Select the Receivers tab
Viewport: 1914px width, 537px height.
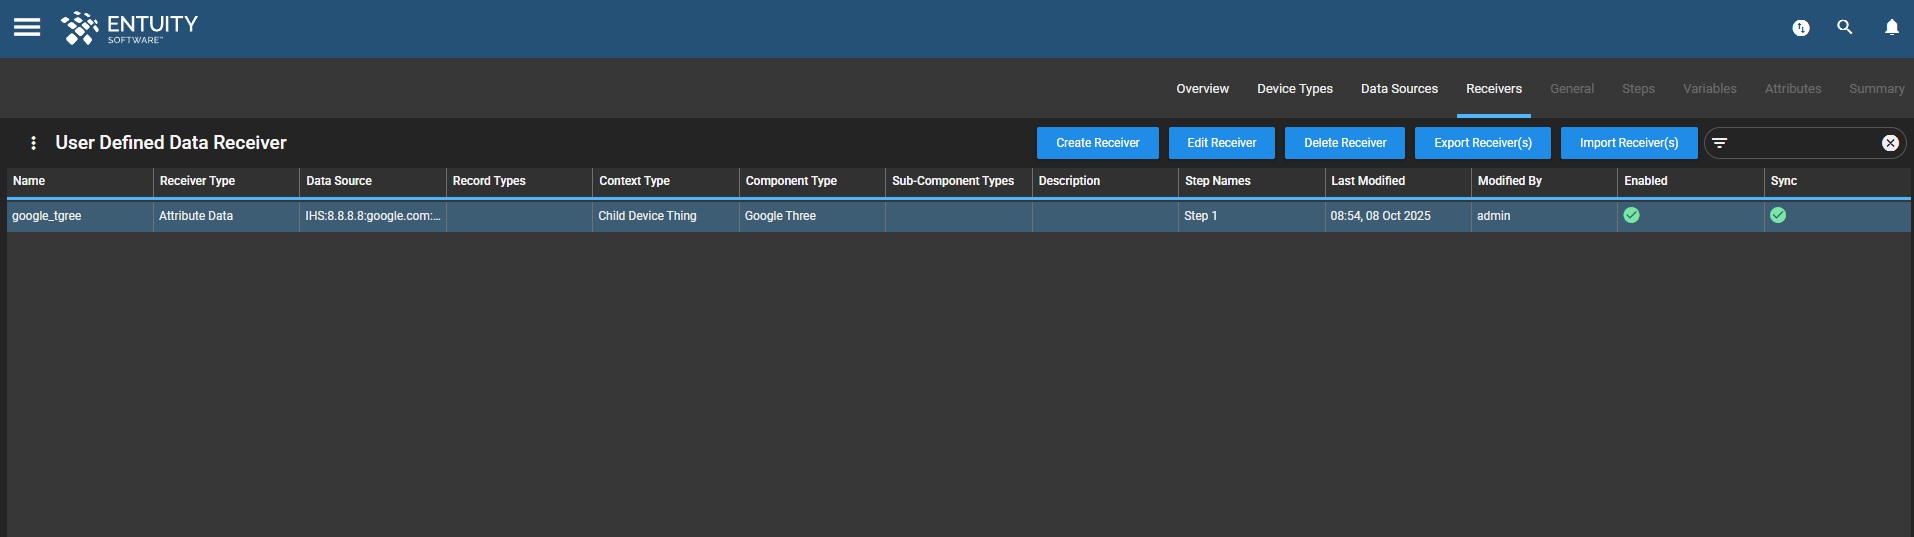click(x=1494, y=89)
